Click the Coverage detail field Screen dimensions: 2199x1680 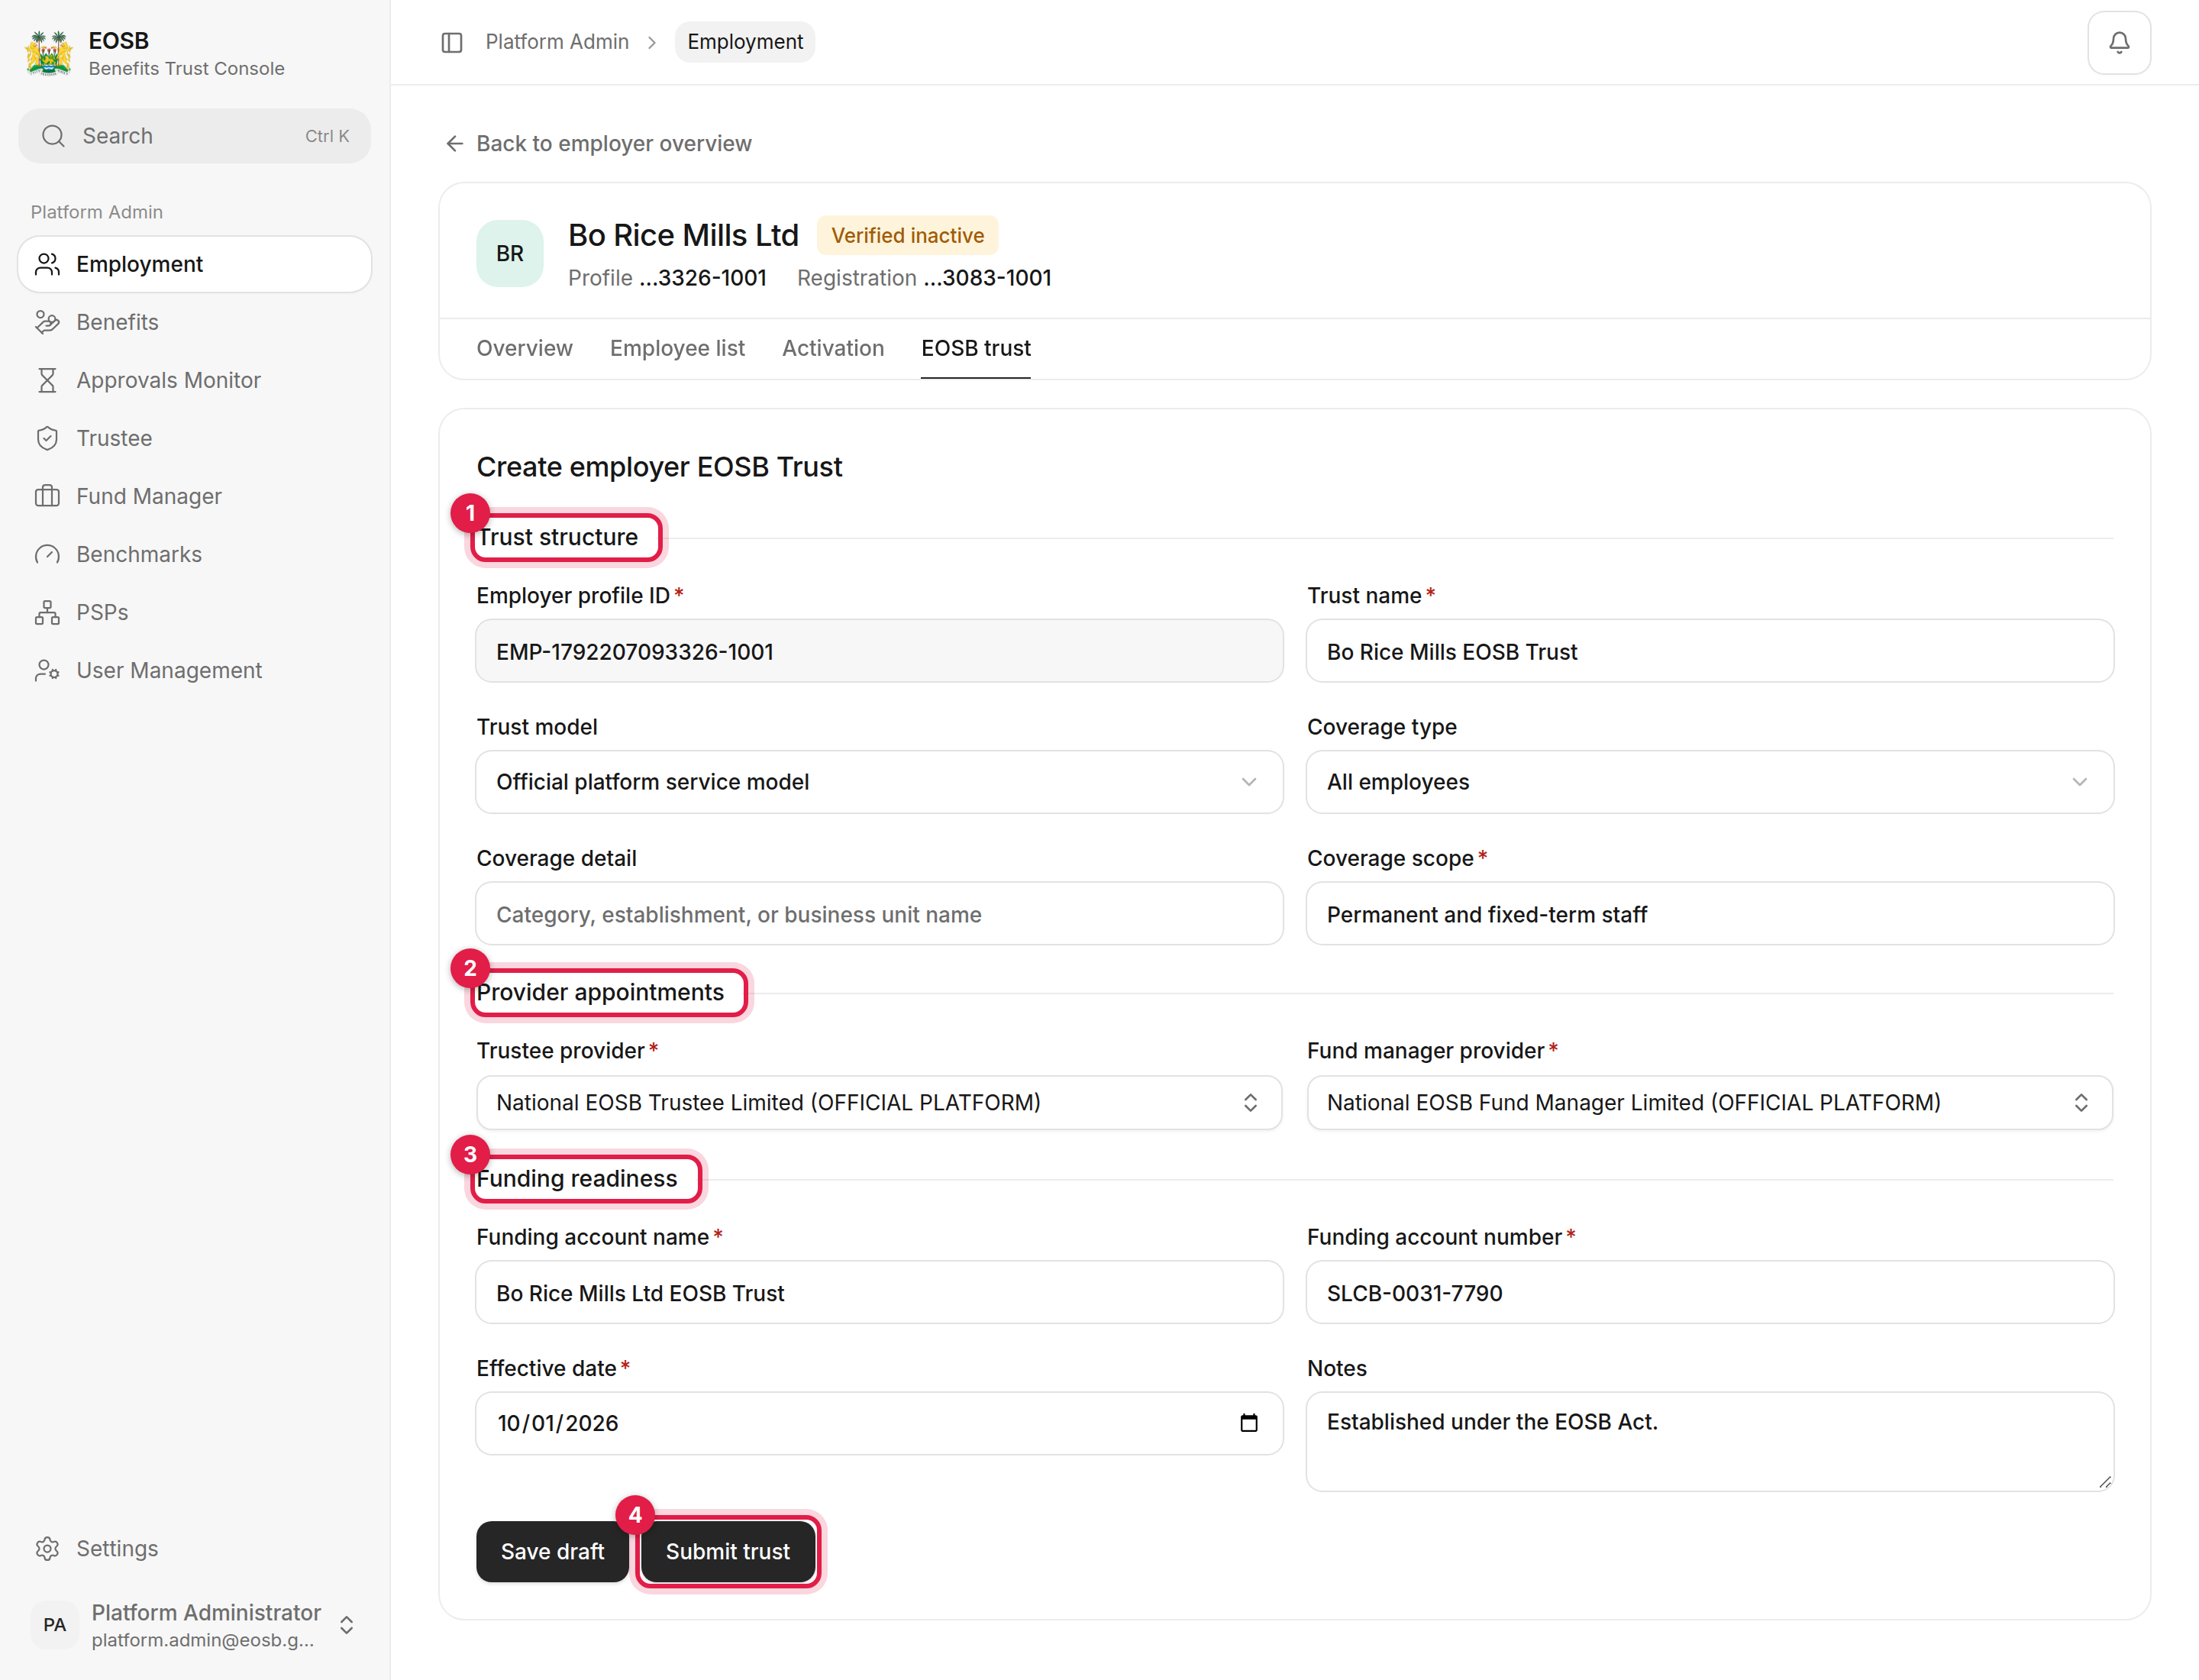click(879, 914)
